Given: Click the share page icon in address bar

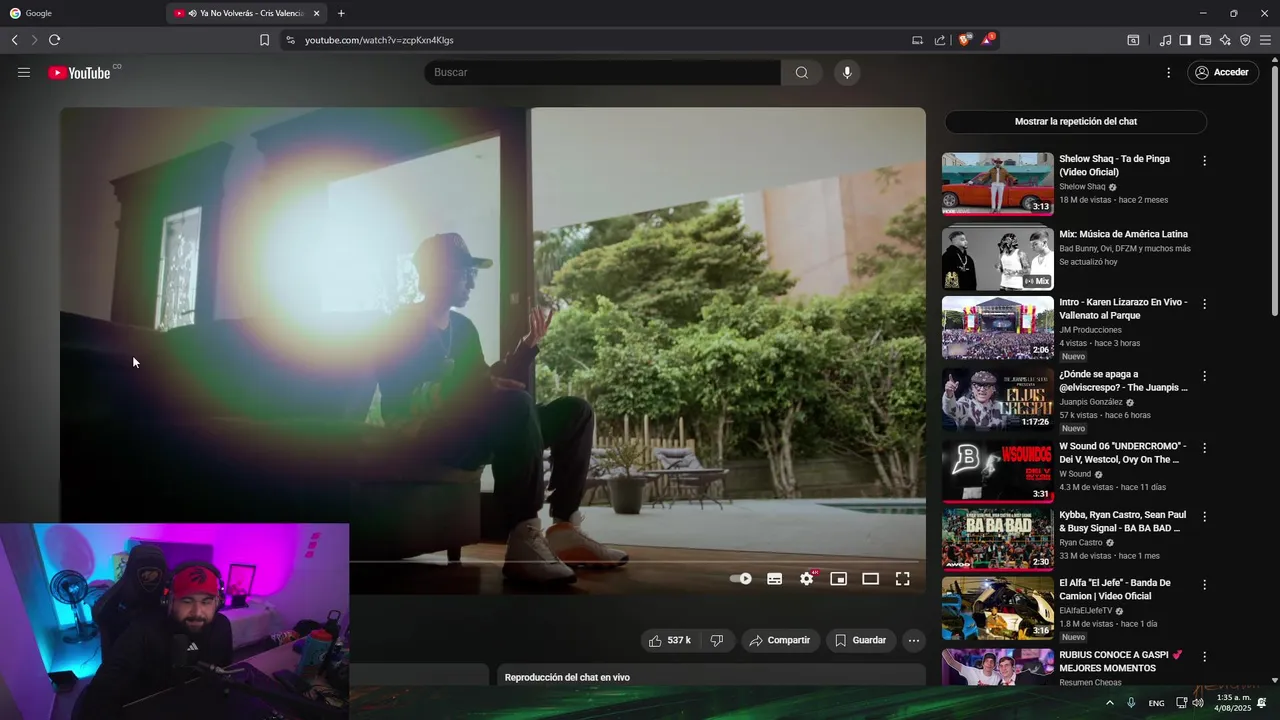Looking at the screenshot, I should point(940,40).
